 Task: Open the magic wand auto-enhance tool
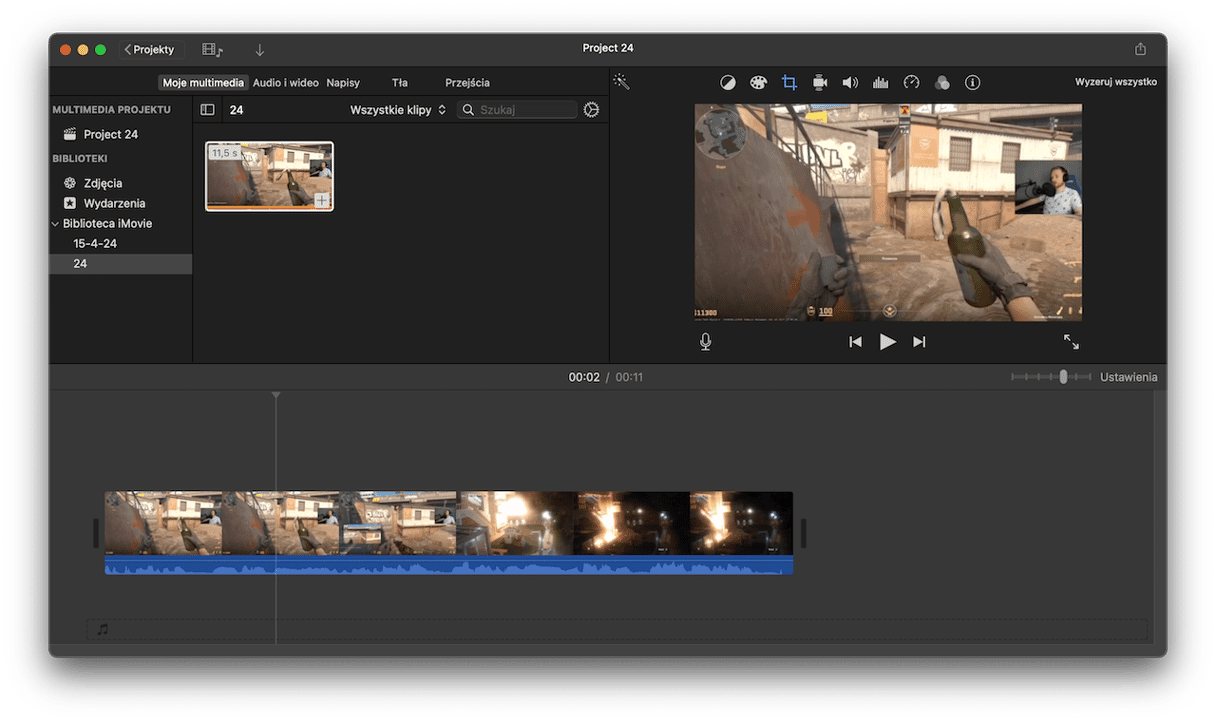tap(622, 82)
